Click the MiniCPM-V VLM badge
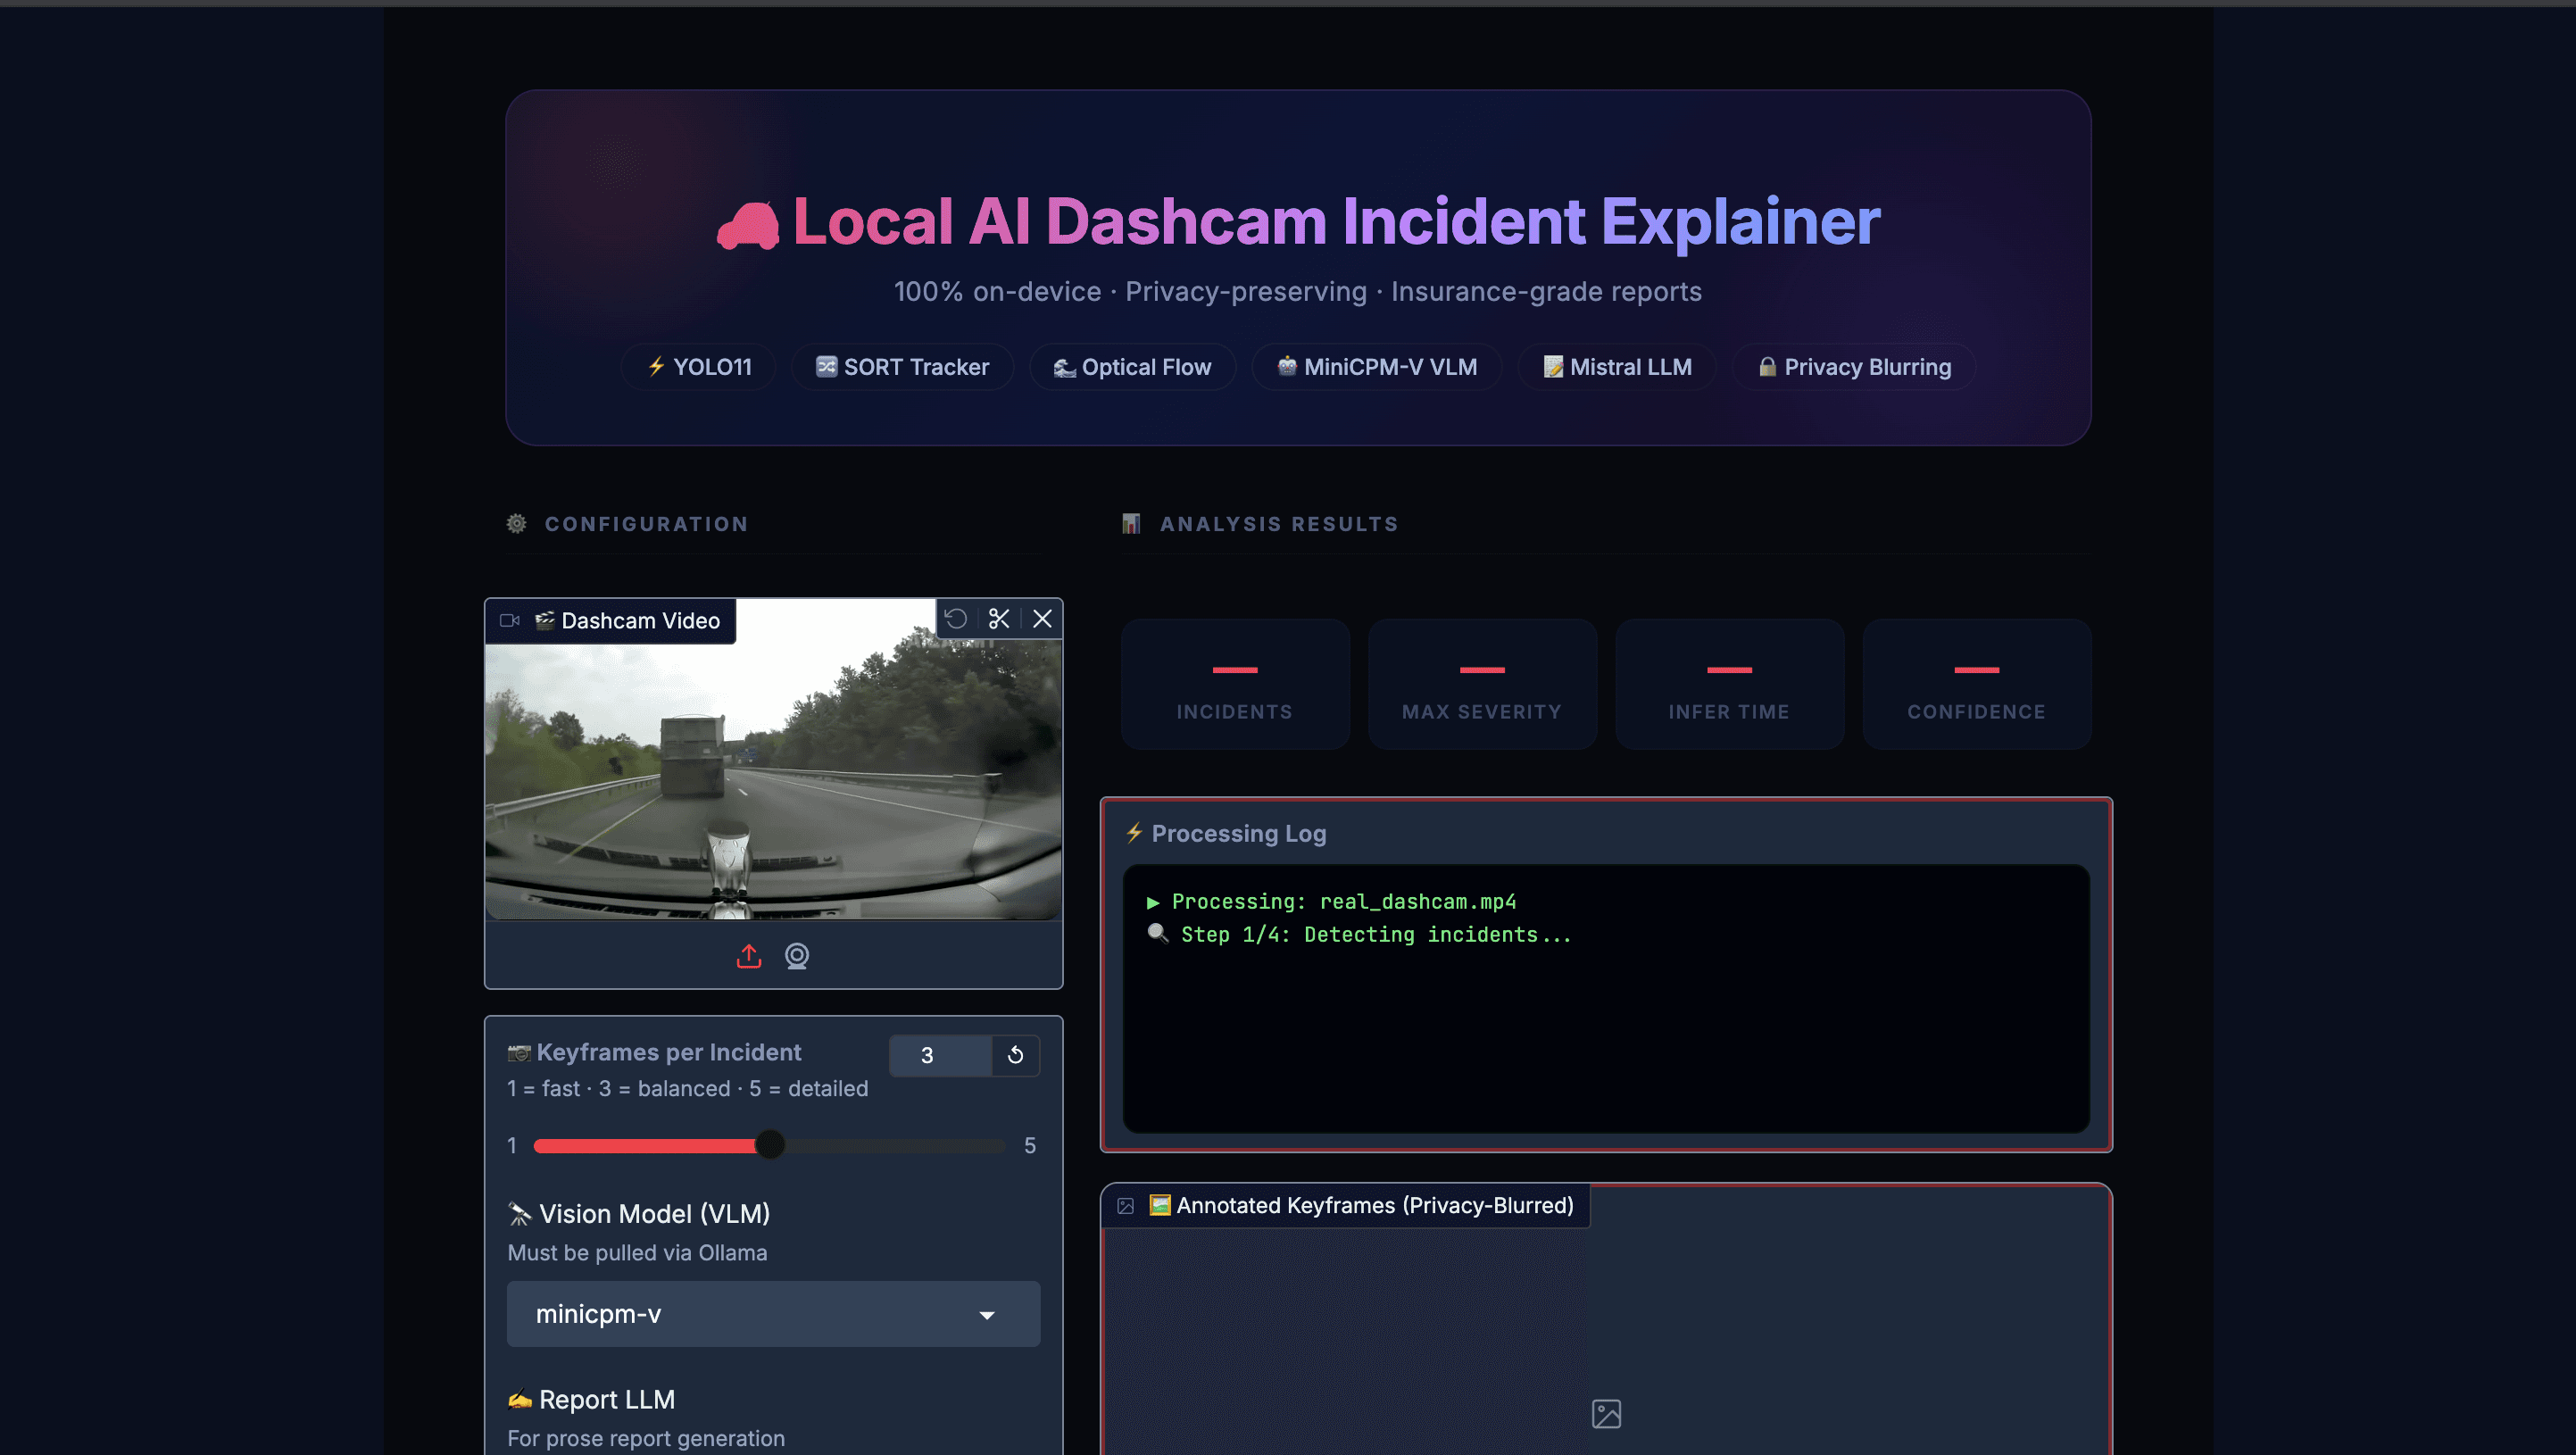Screen dimensions: 2576x1455 [1377, 367]
